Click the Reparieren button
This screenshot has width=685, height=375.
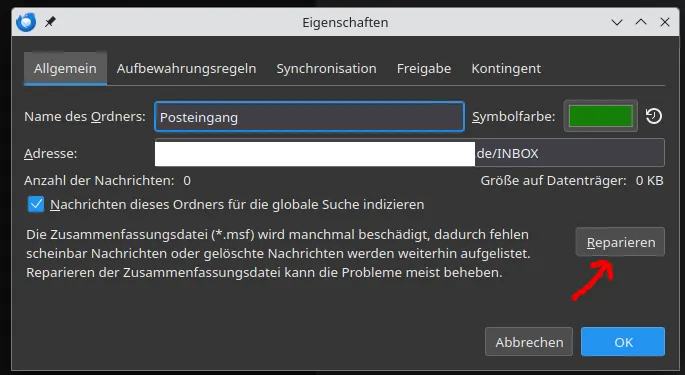coord(620,242)
